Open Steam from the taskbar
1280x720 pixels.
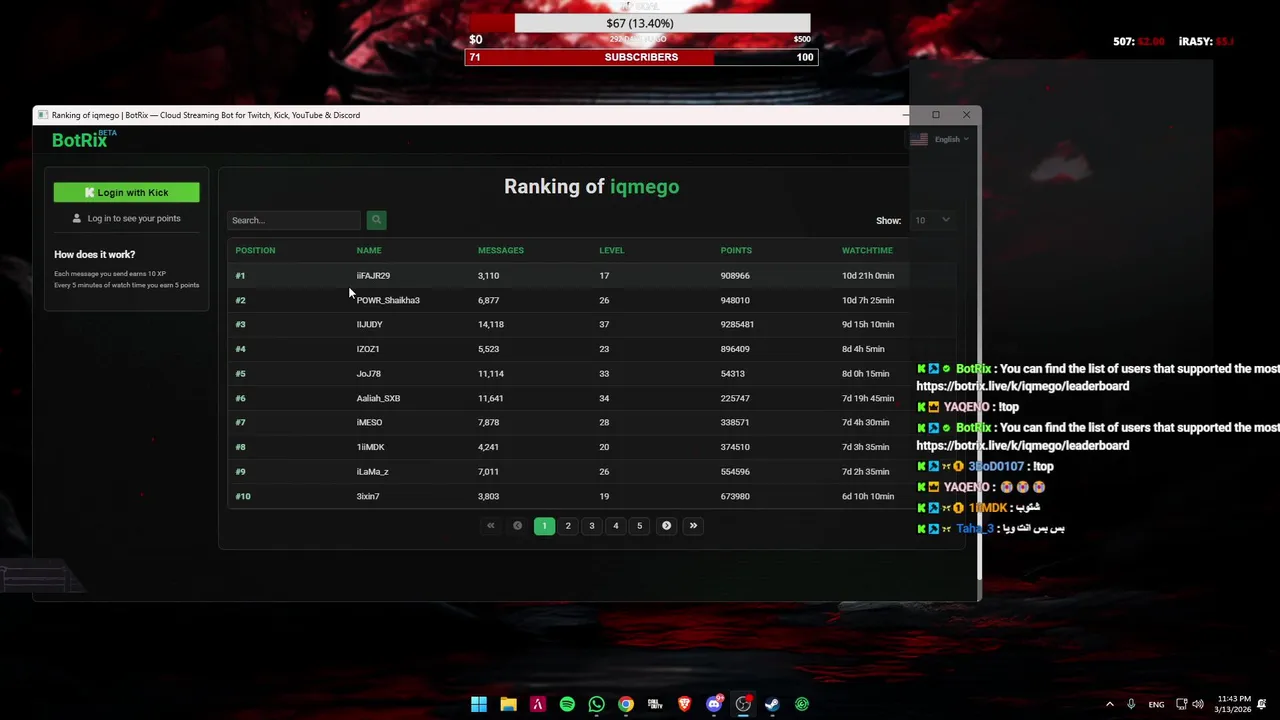coord(772,704)
